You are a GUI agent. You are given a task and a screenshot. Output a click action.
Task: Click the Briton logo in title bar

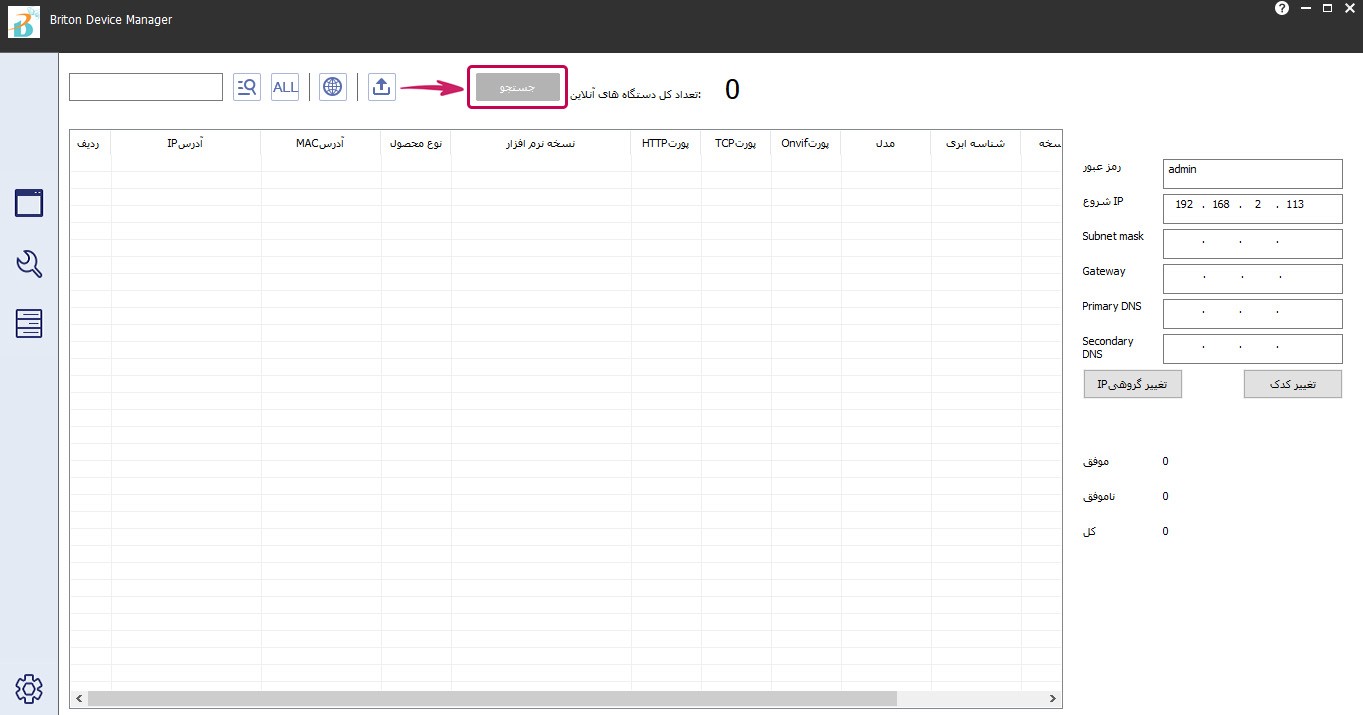[x=22, y=21]
